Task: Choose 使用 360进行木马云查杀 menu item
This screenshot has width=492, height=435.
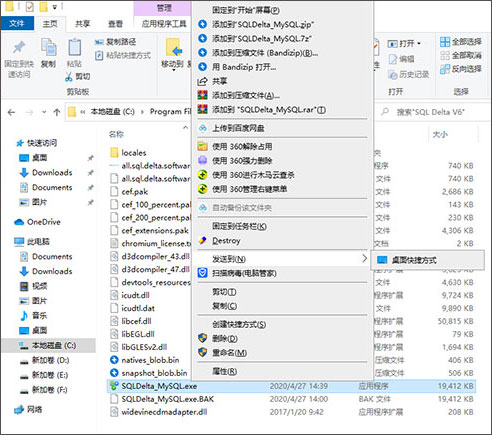Action: 283,175
